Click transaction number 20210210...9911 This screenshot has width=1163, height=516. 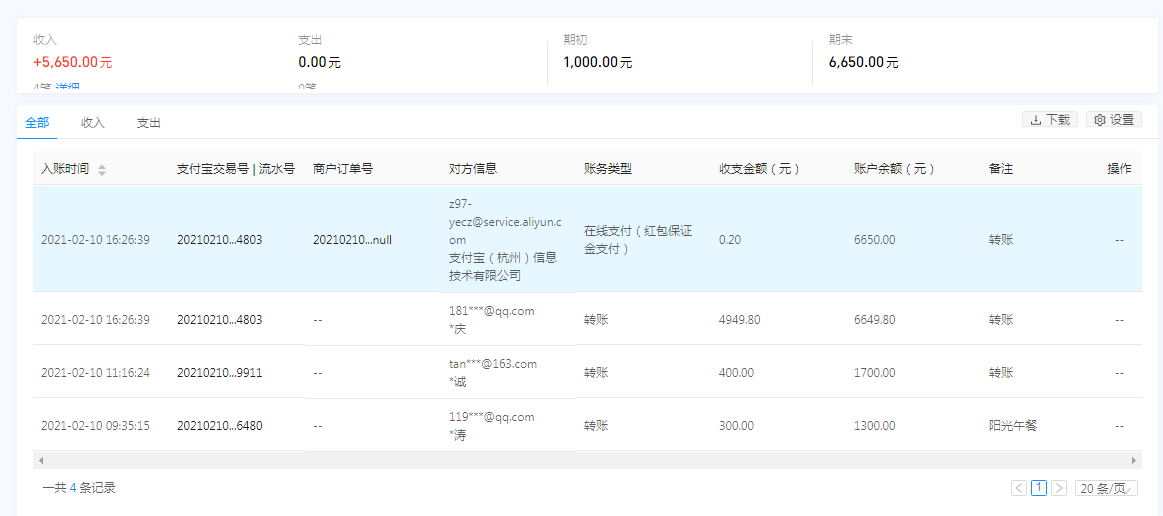click(x=219, y=372)
